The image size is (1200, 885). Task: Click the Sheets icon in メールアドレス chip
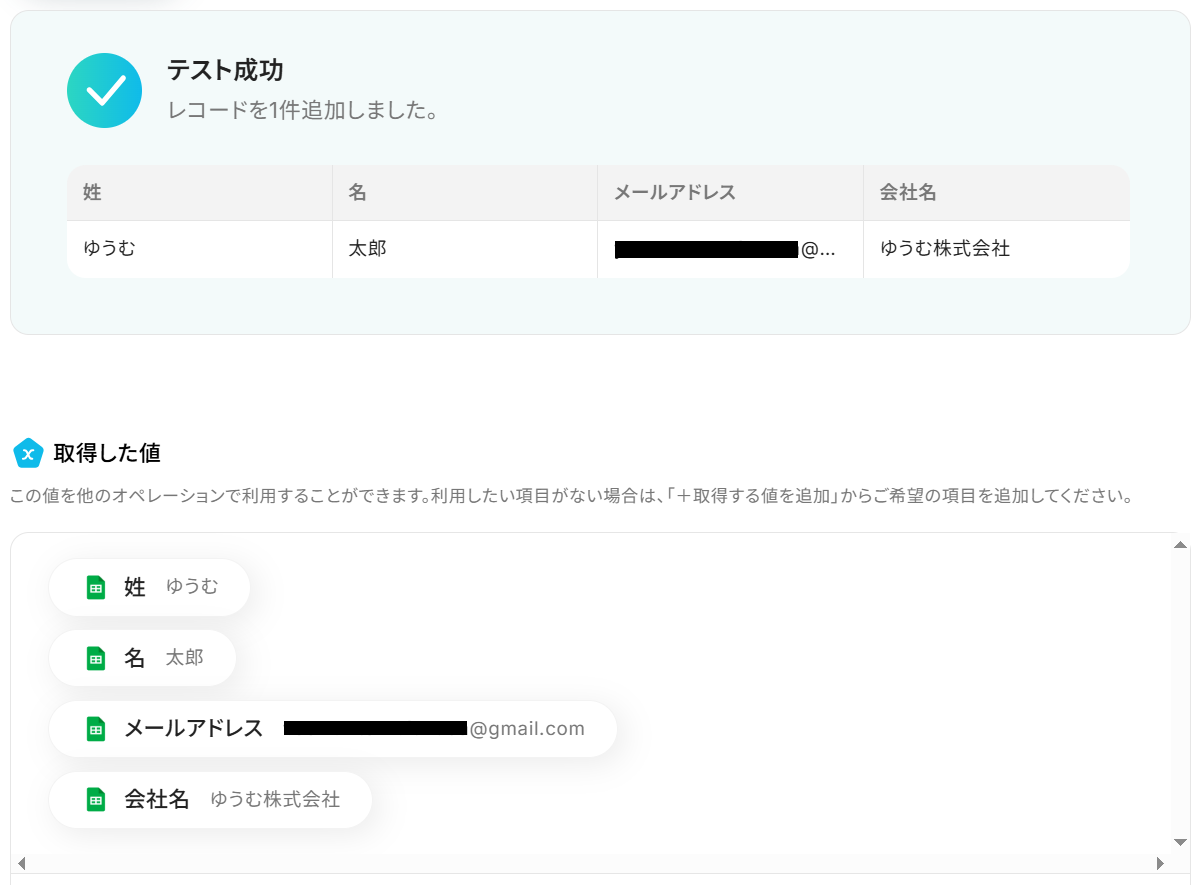click(96, 729)
